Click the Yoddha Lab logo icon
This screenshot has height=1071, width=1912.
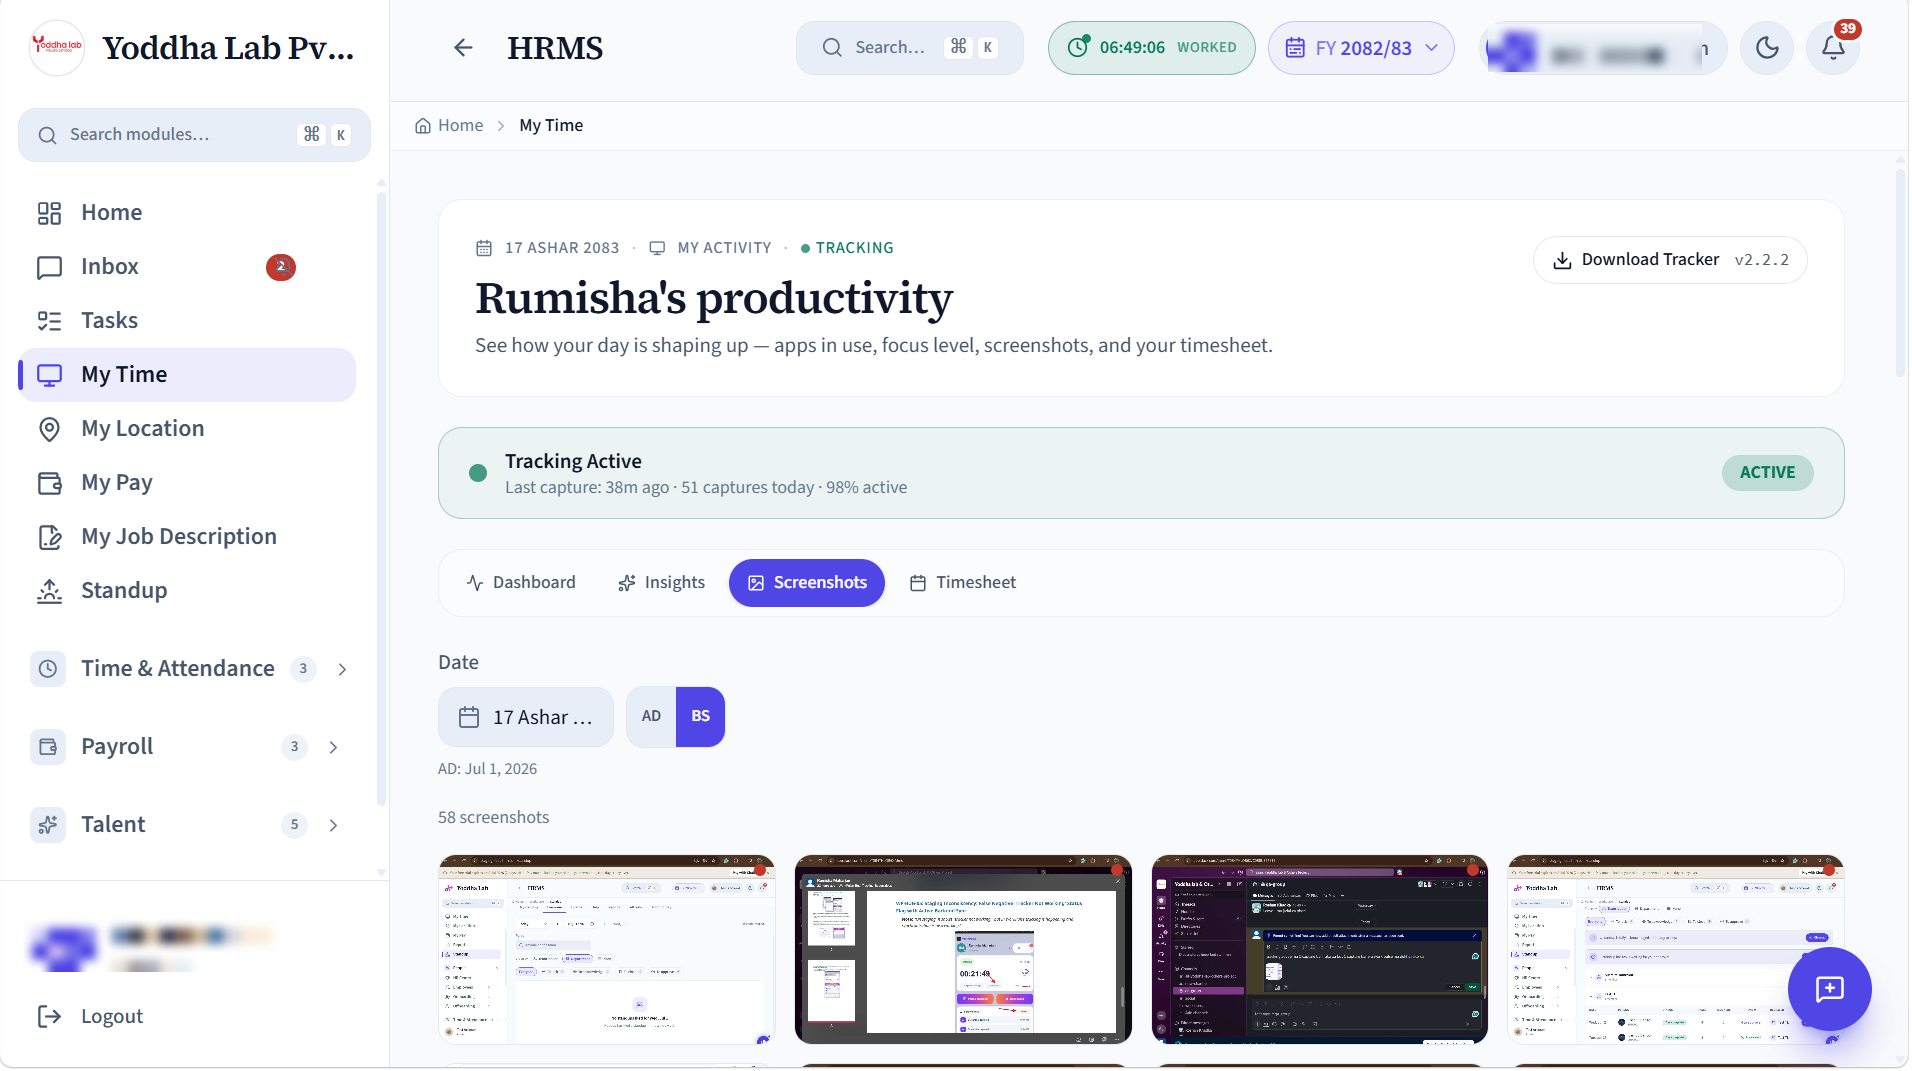57,47
